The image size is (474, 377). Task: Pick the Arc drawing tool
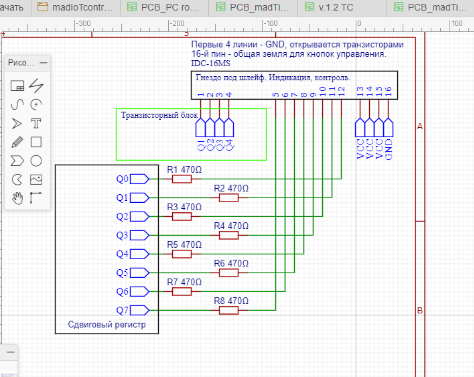pos(36,105)
